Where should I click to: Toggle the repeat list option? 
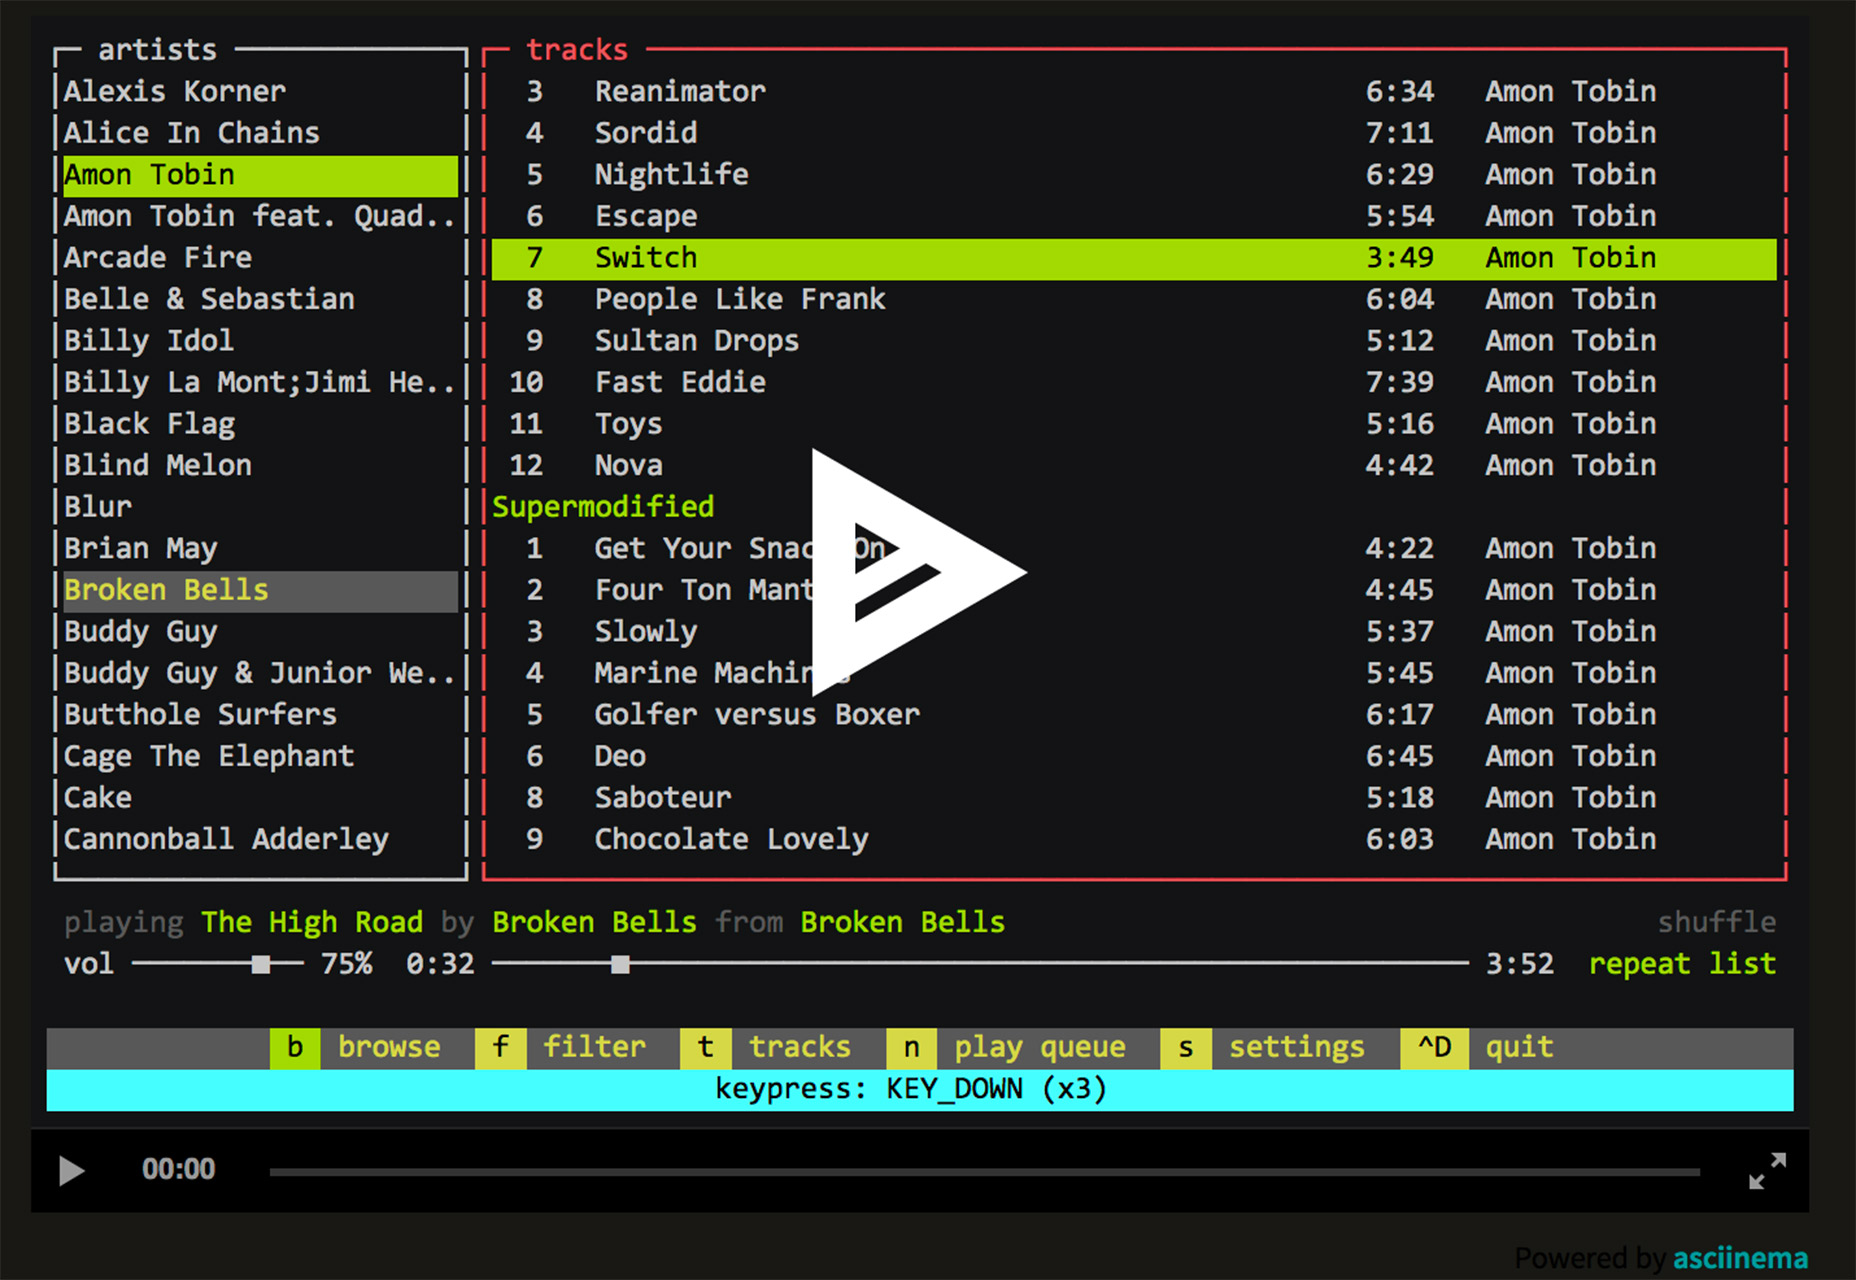pyautogui.click(x=1682, y=963)
